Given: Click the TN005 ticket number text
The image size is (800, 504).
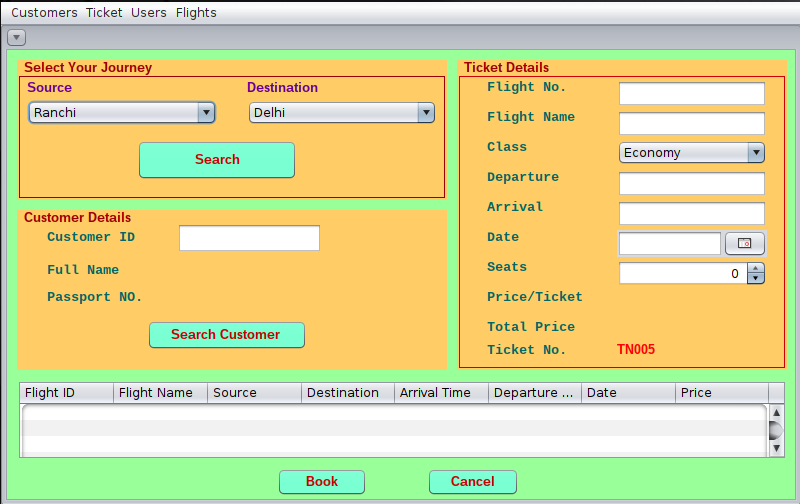Looking at the screenshot, I should [636, 349].
